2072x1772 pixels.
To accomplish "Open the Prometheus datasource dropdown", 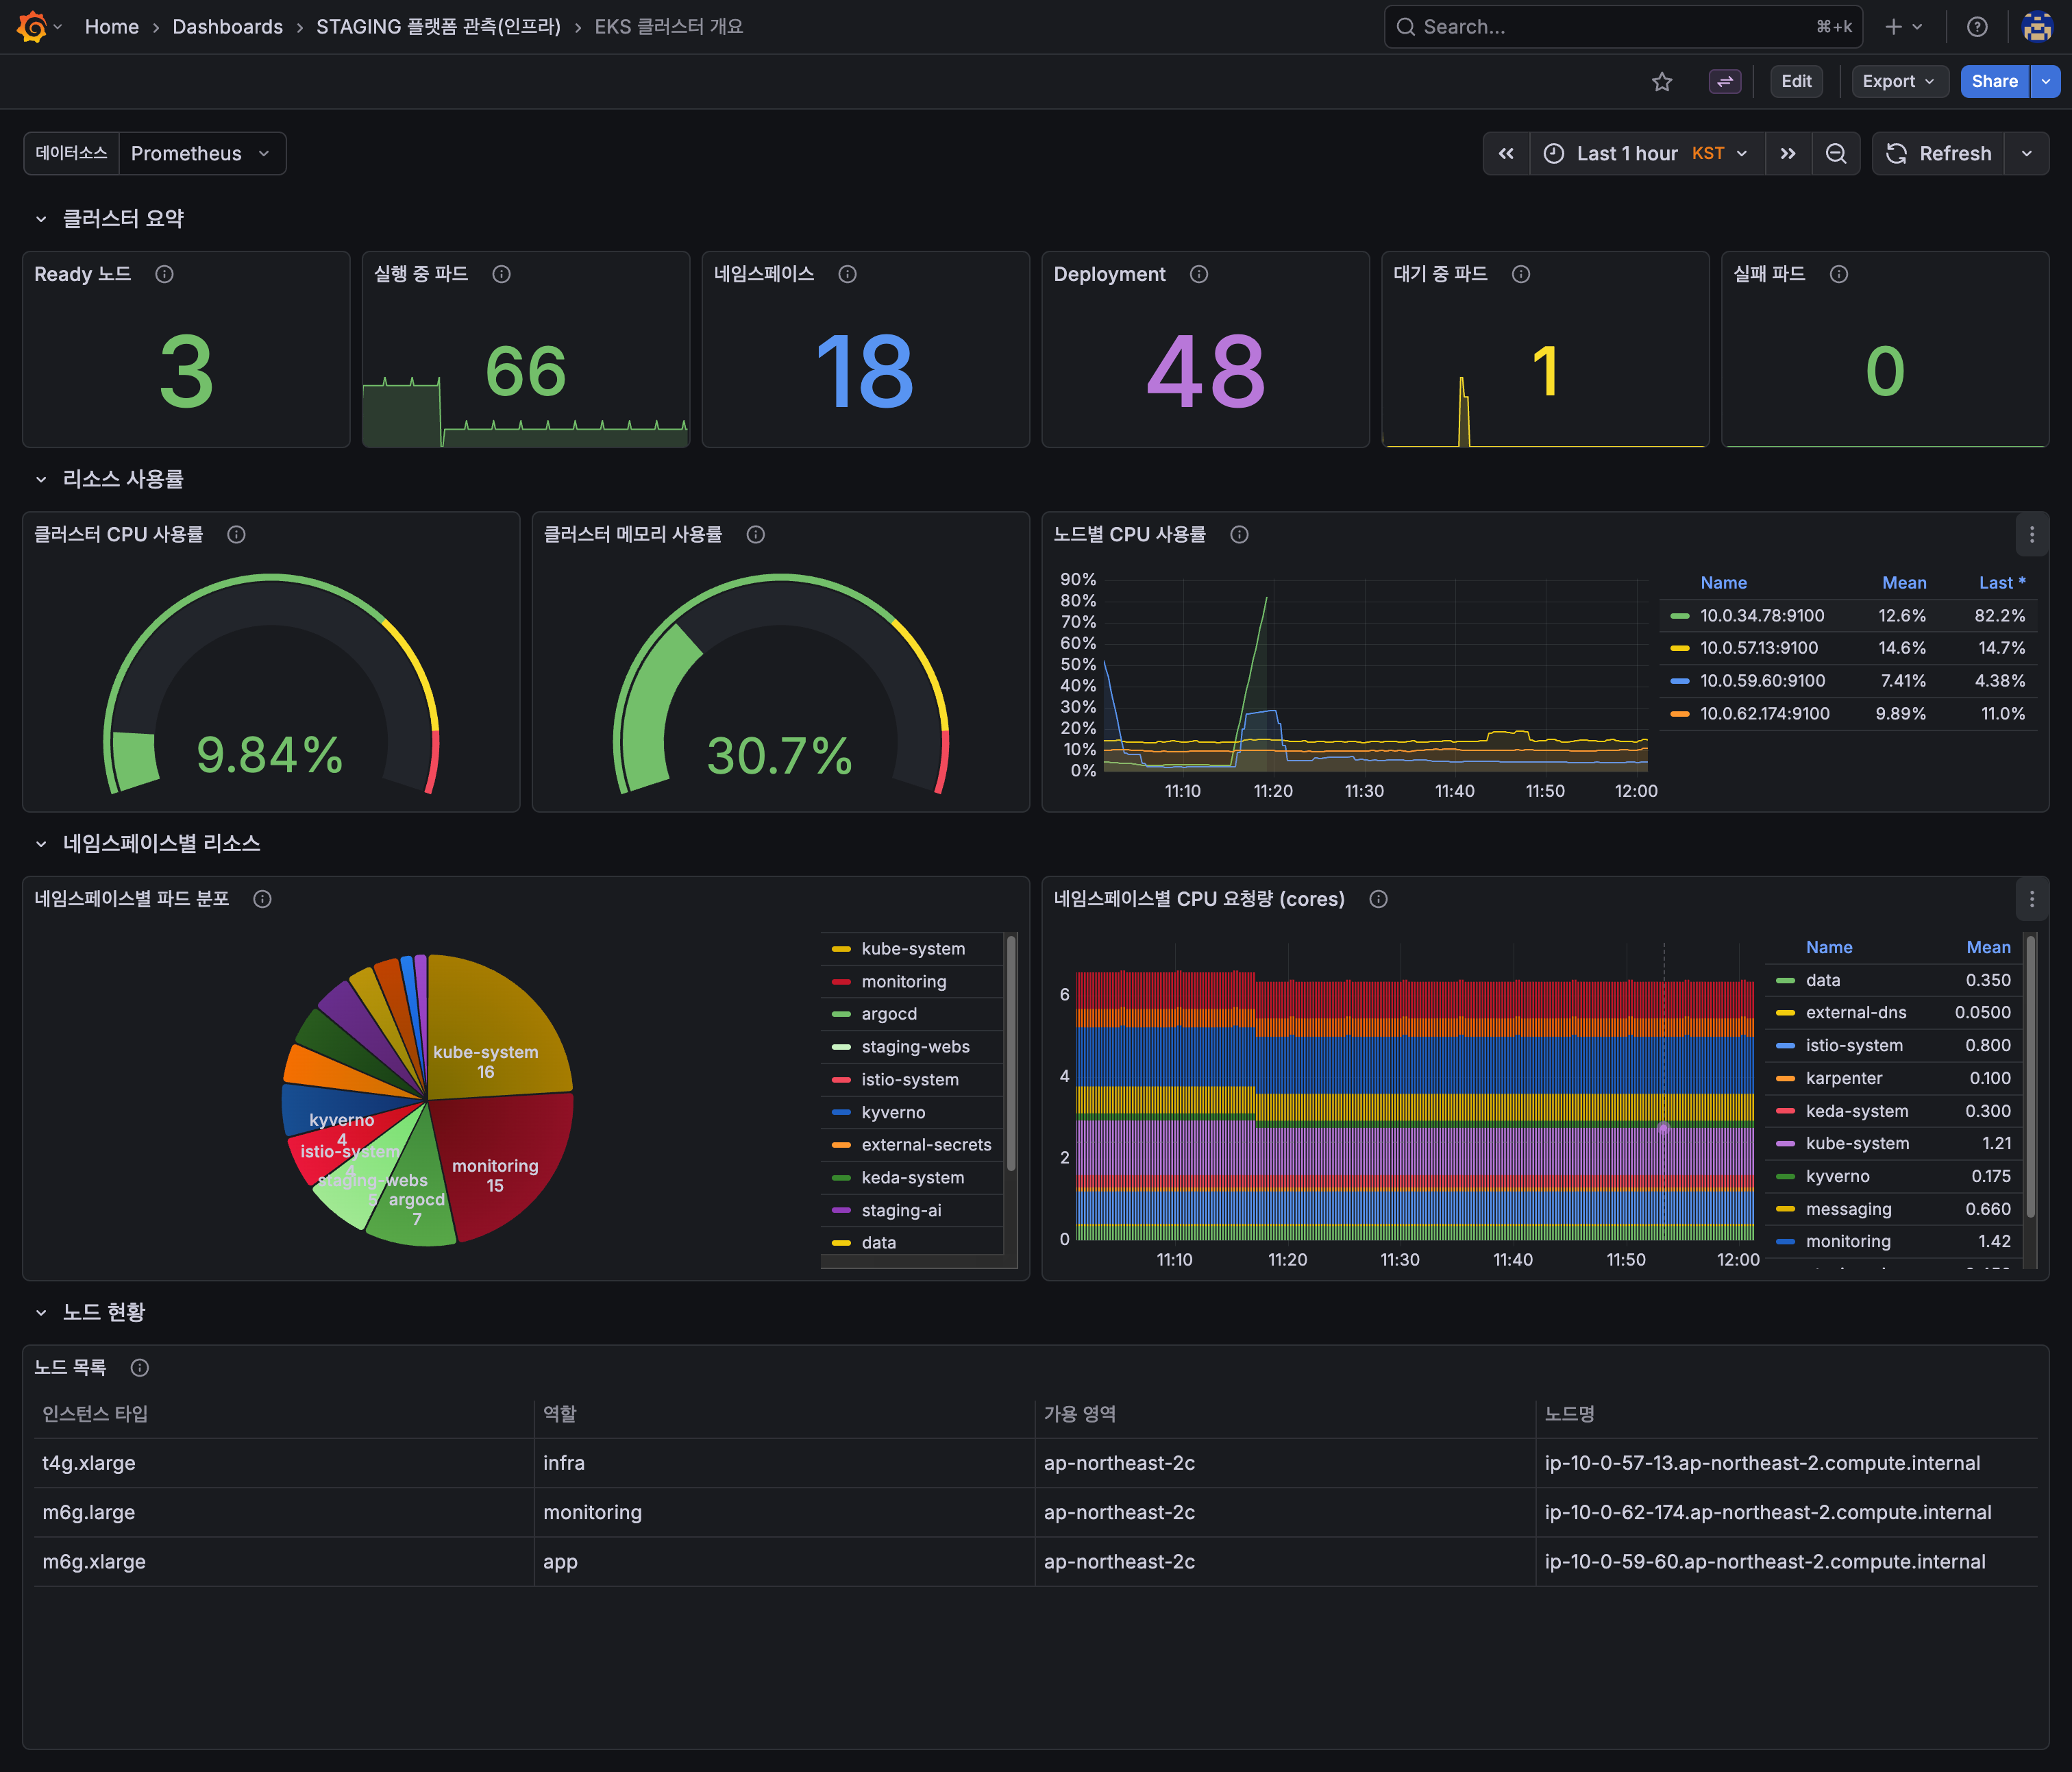I will coord(200,154).
